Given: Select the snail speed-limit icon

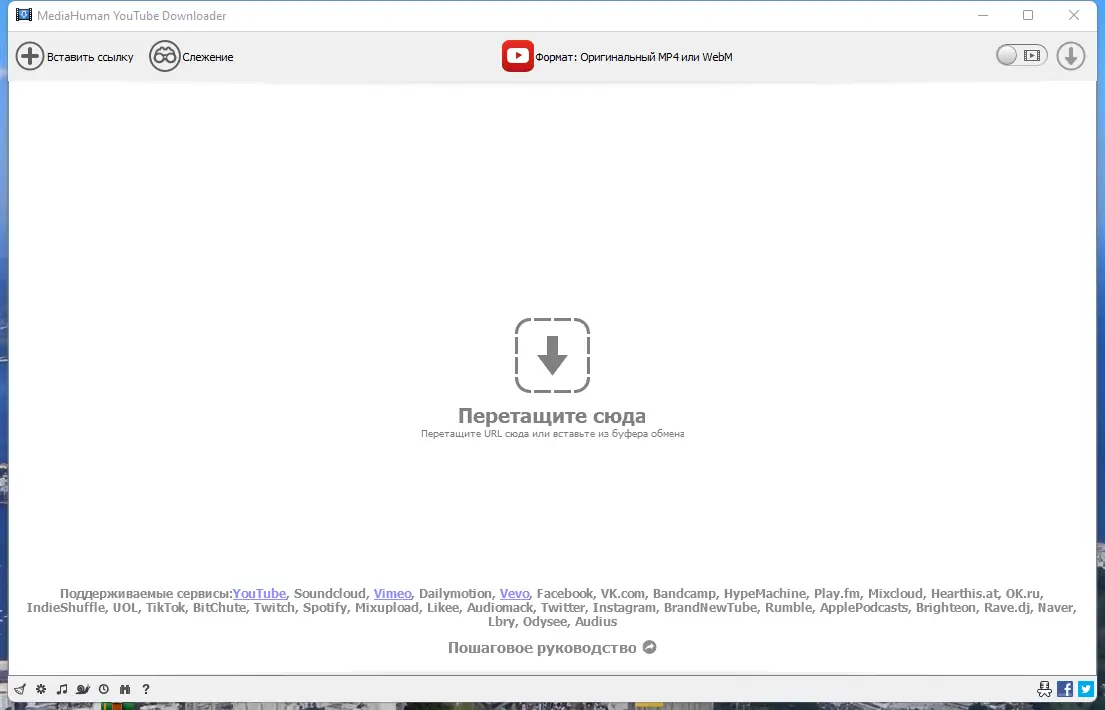Looking at the screenshot, I should pyautogui.click(x=83, y=689).
